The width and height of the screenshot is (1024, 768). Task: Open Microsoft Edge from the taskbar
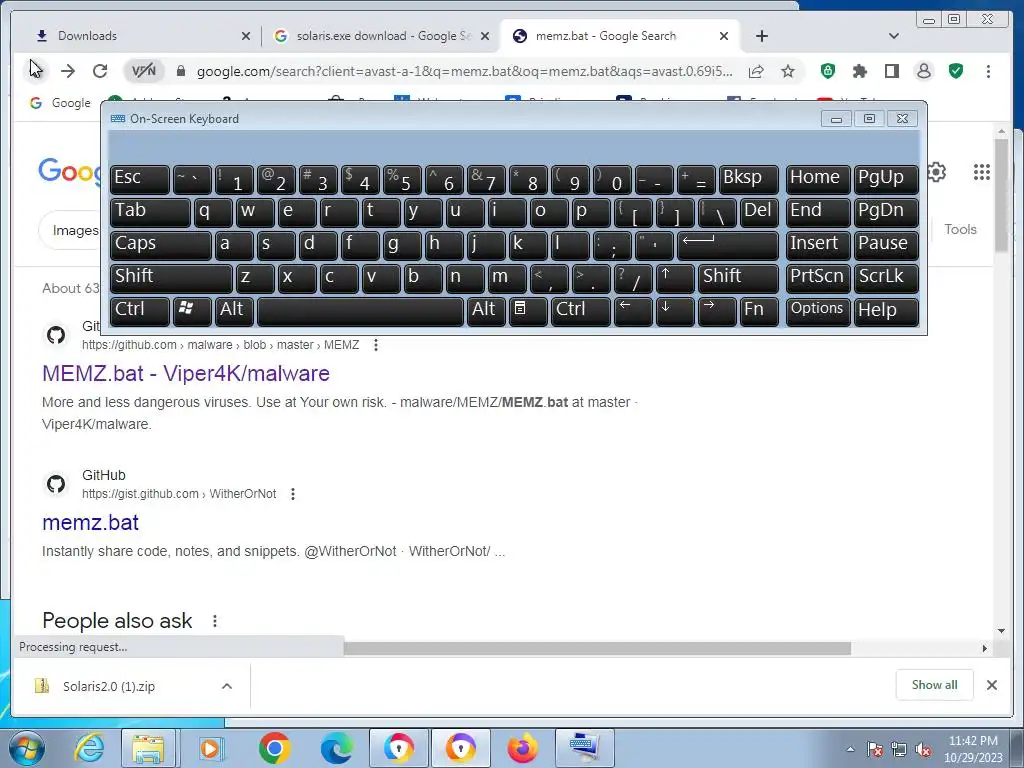336,748
